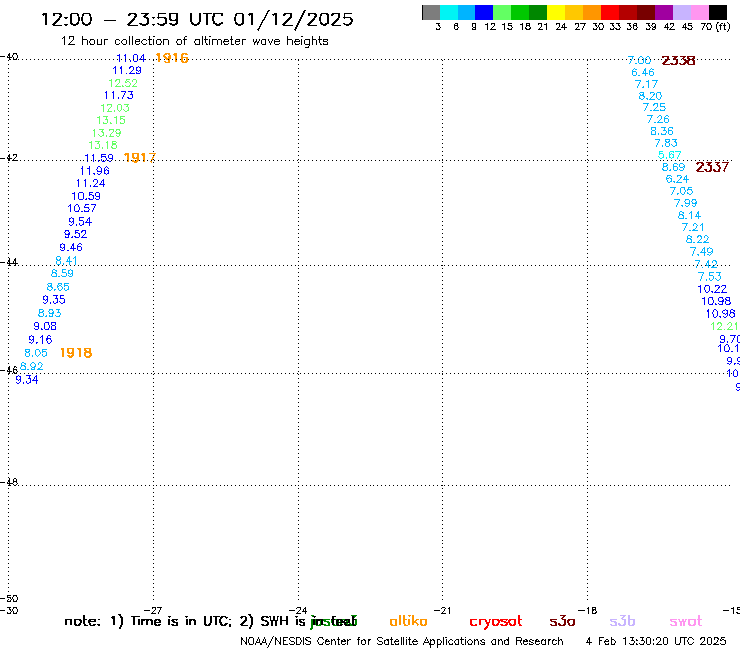Click the purple swatch in the color scale
The image size is (740, 650).
tap(664, 12)
